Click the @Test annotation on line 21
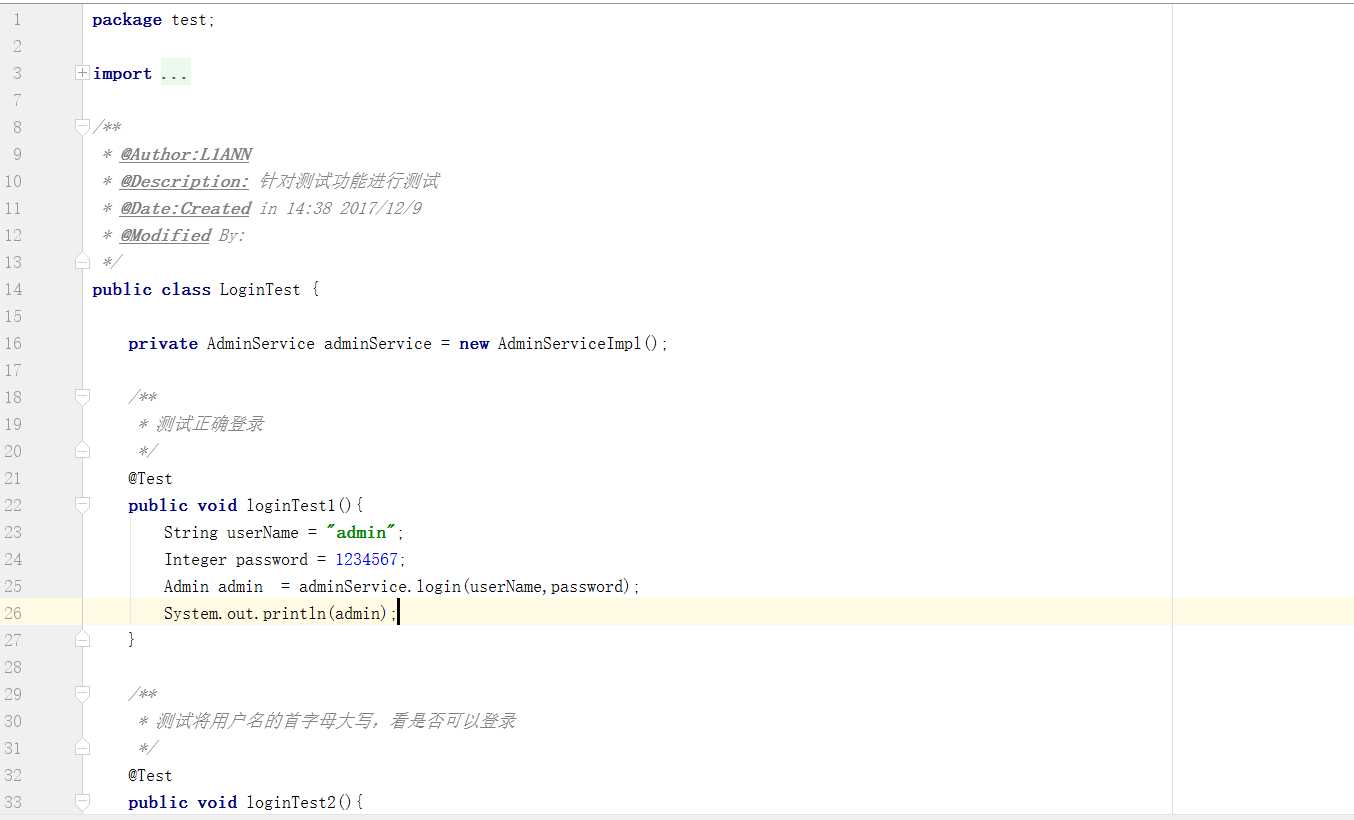Screen dimensions: 1354x820 coord(150,478)
